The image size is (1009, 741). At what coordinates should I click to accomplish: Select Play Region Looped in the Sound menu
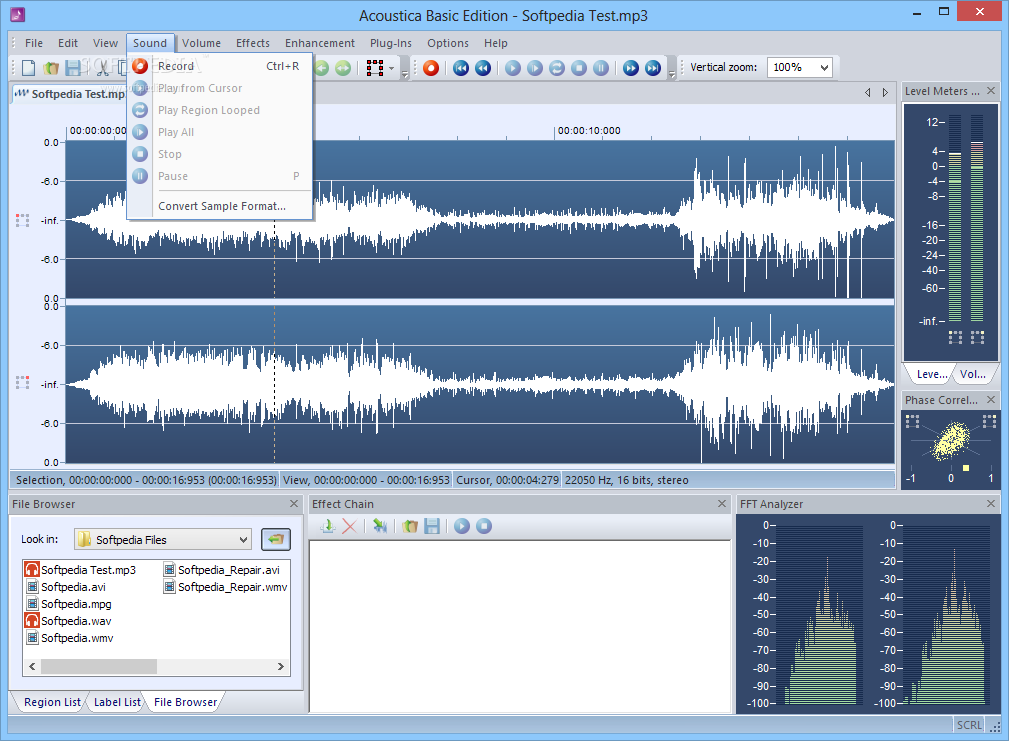click(221, 110)
